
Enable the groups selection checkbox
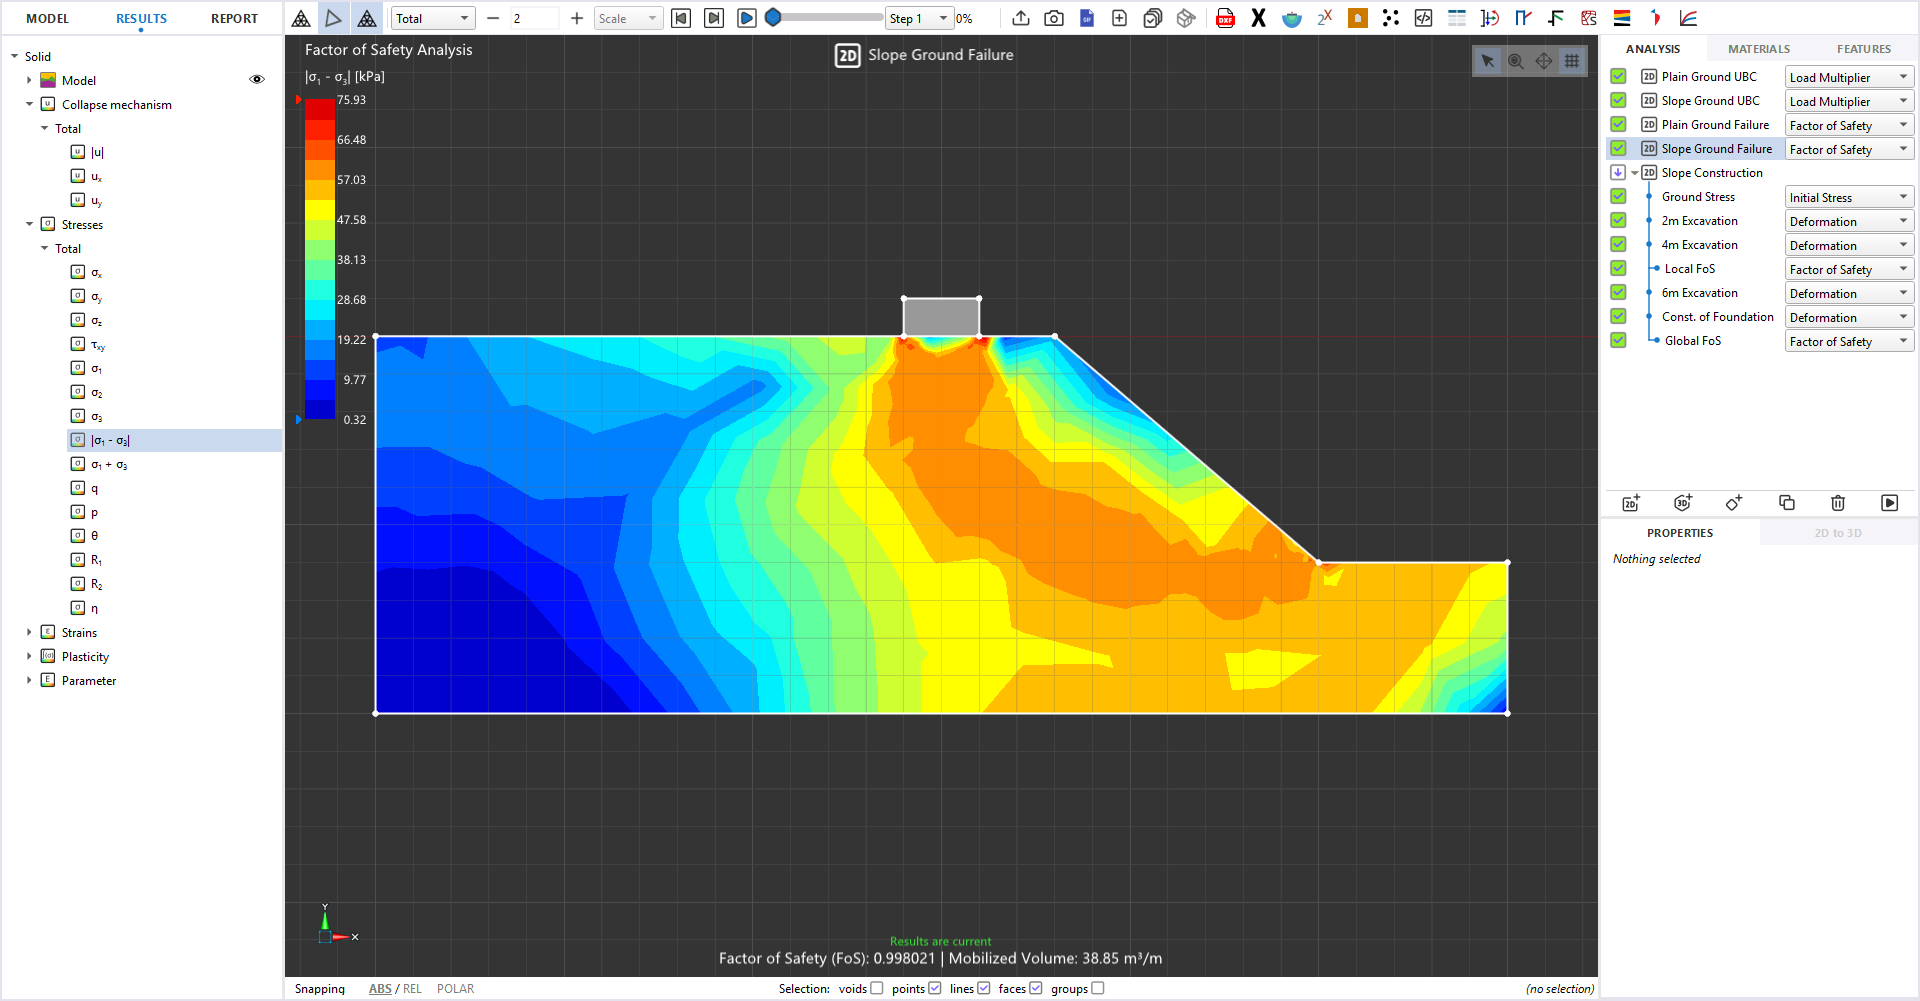[x=1098, y=988]
